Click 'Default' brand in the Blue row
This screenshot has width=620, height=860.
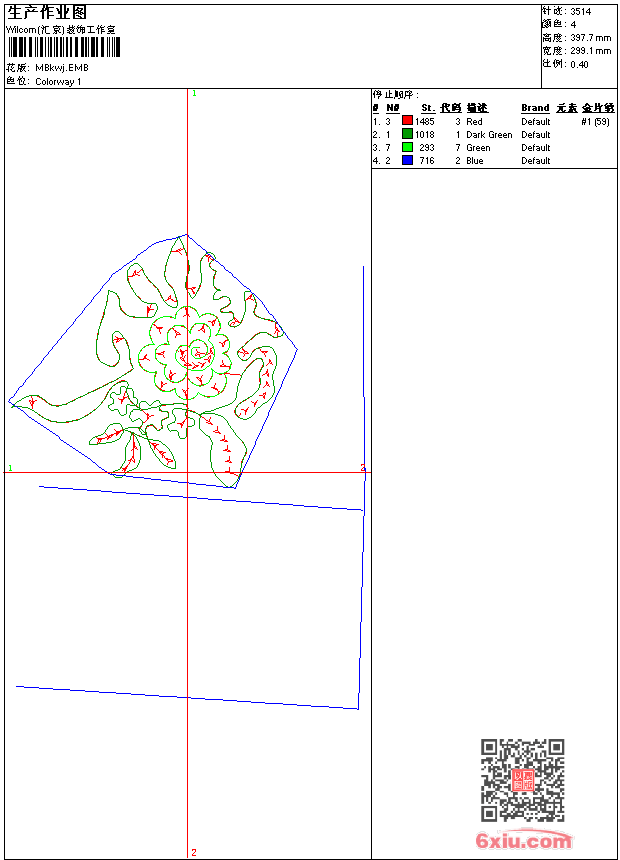tap(536, 161)
